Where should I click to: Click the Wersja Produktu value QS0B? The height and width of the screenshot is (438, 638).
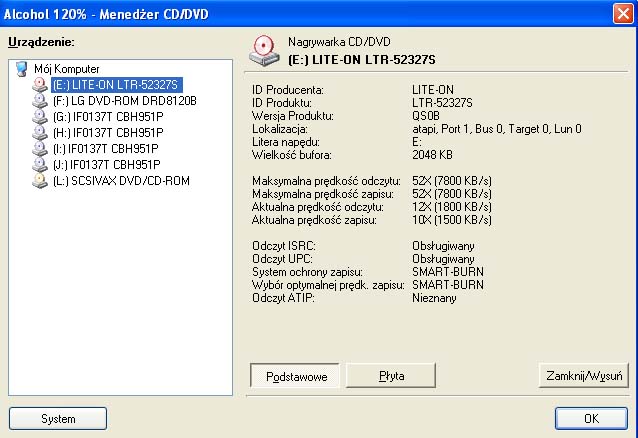point(426,116)
